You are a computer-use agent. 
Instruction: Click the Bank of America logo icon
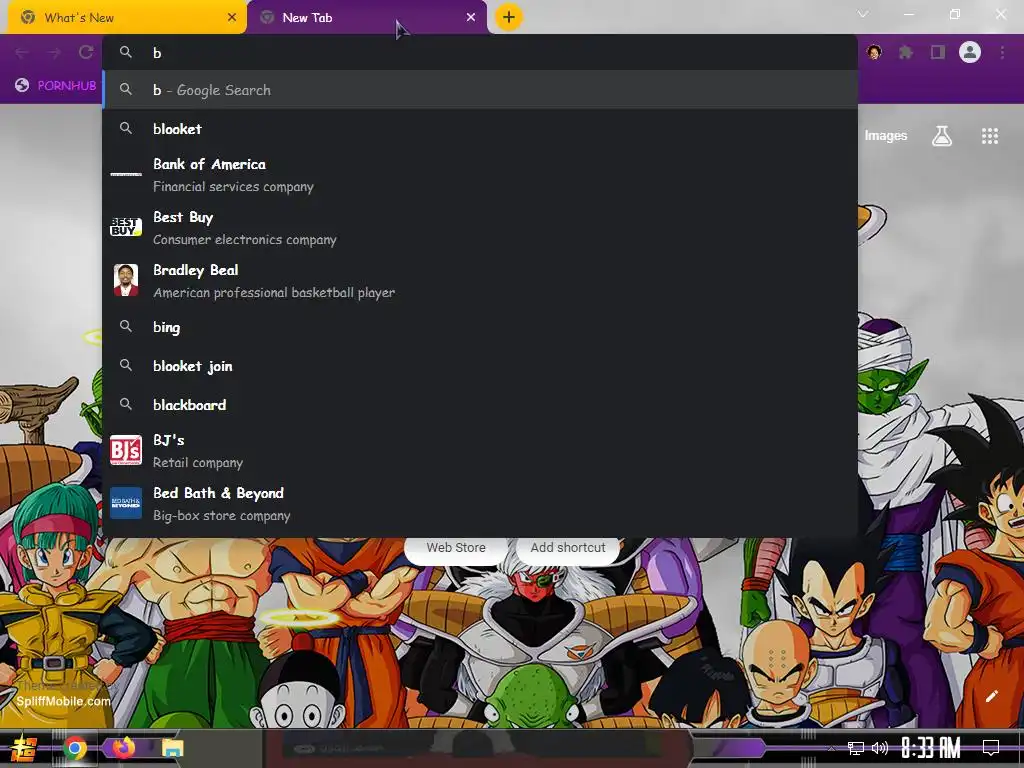pyautogui.click(x=126, y=174)
